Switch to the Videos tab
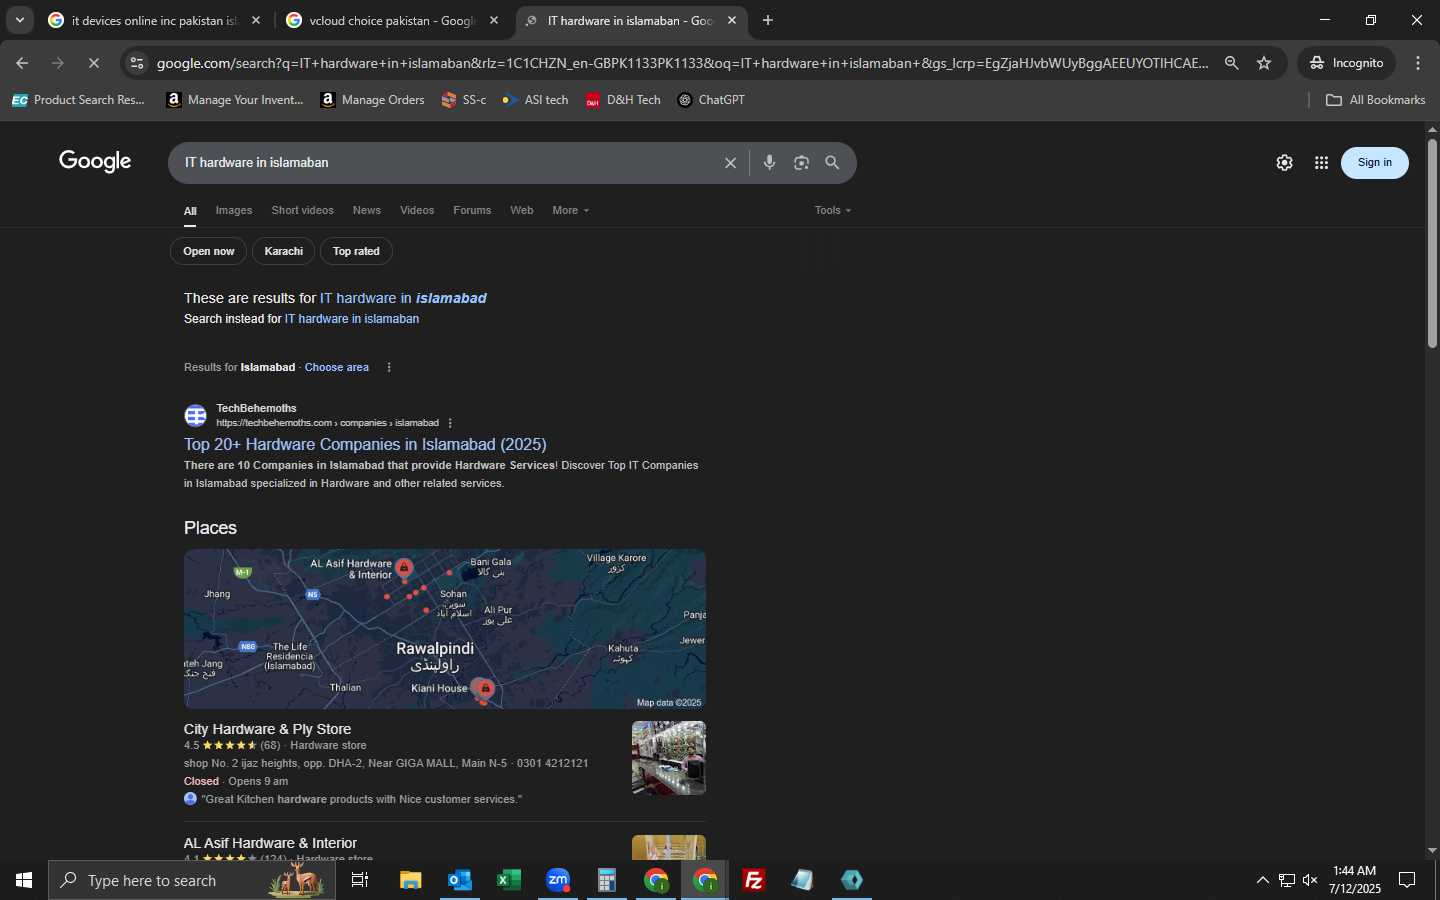 coord(417,210)
